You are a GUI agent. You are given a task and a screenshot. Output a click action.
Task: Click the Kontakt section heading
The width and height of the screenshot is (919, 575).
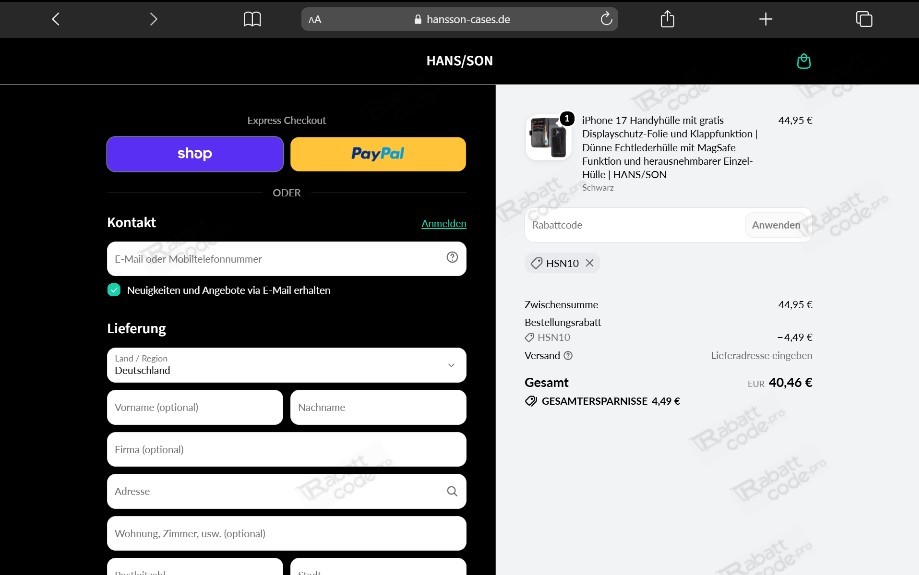[131, 222]
